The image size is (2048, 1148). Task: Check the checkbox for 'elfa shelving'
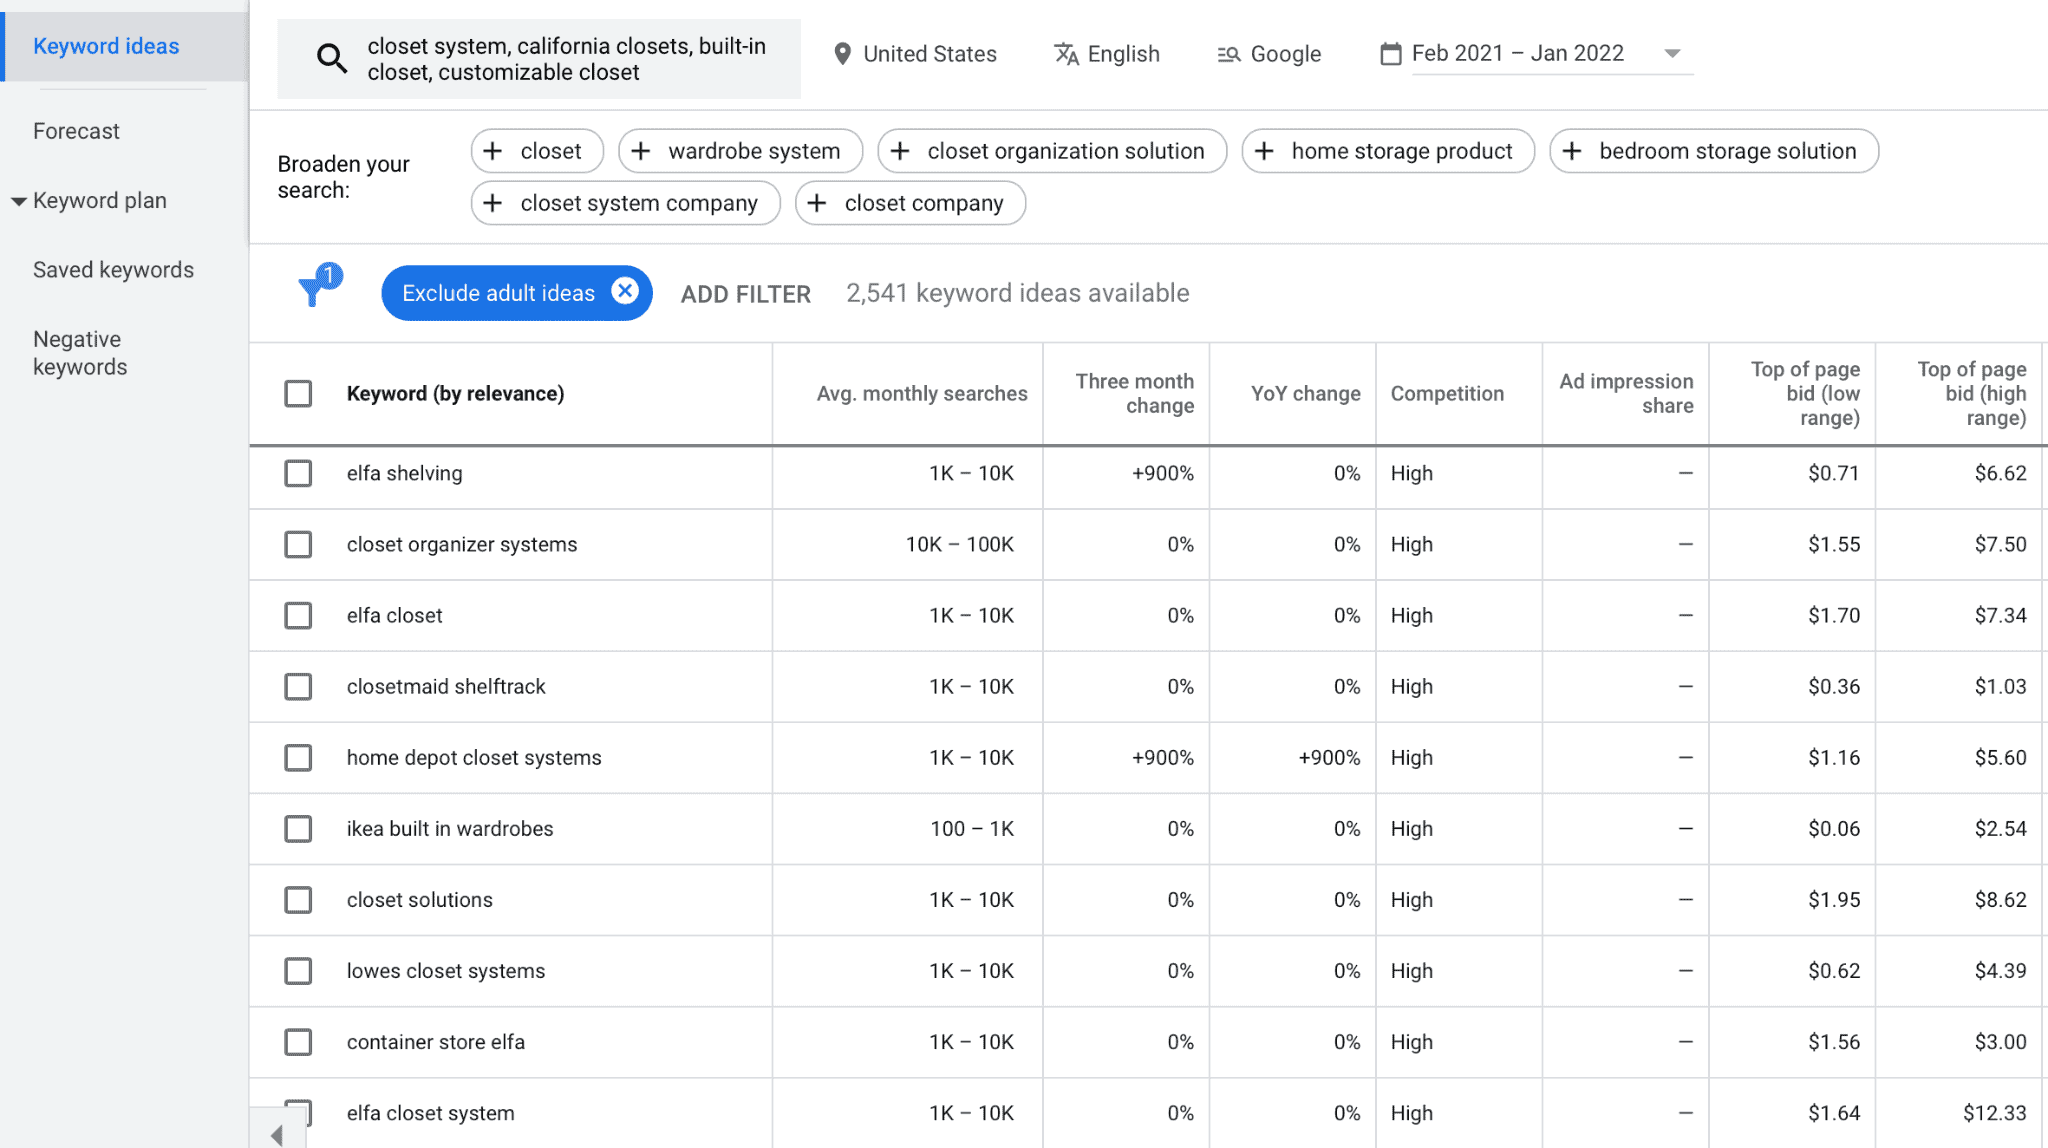coord(298,474)
